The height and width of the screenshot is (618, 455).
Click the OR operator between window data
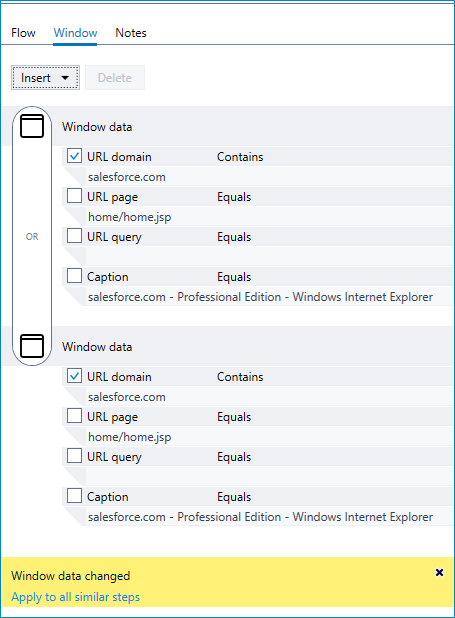click(32, 236)
